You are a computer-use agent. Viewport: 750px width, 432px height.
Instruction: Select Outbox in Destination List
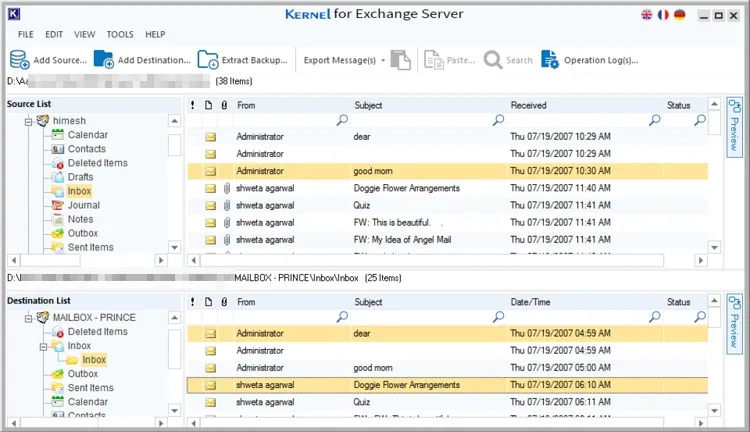pos(83,374)
